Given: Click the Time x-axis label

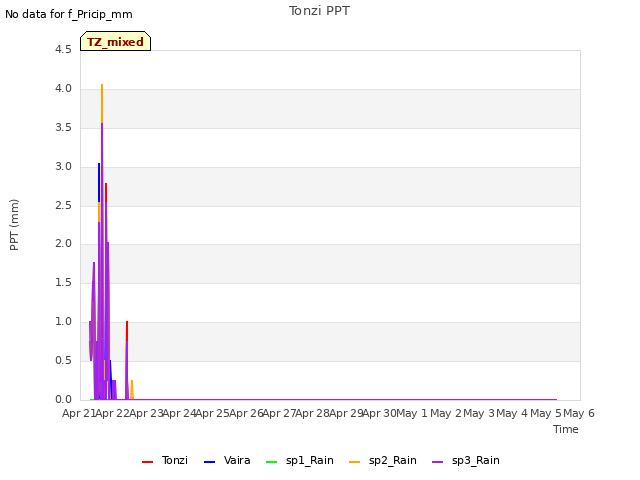Looking at the screenshot, I should [566, 429].
